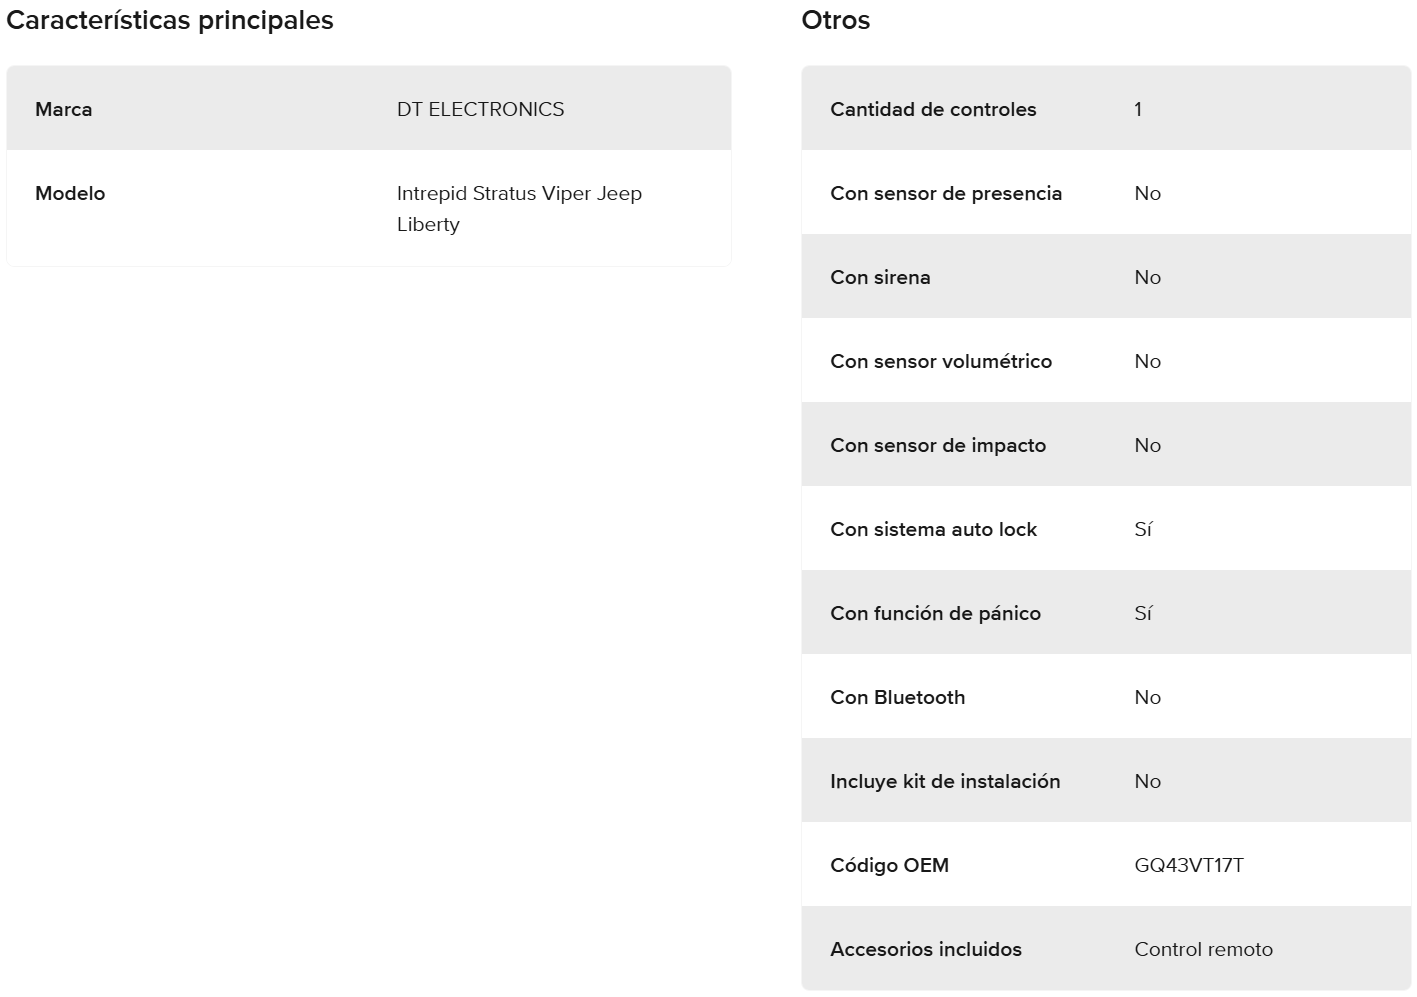This screenshot has width=1417, height=997.
Task: Click the "Con sirena" row label
Action: (x=880, y=277)
